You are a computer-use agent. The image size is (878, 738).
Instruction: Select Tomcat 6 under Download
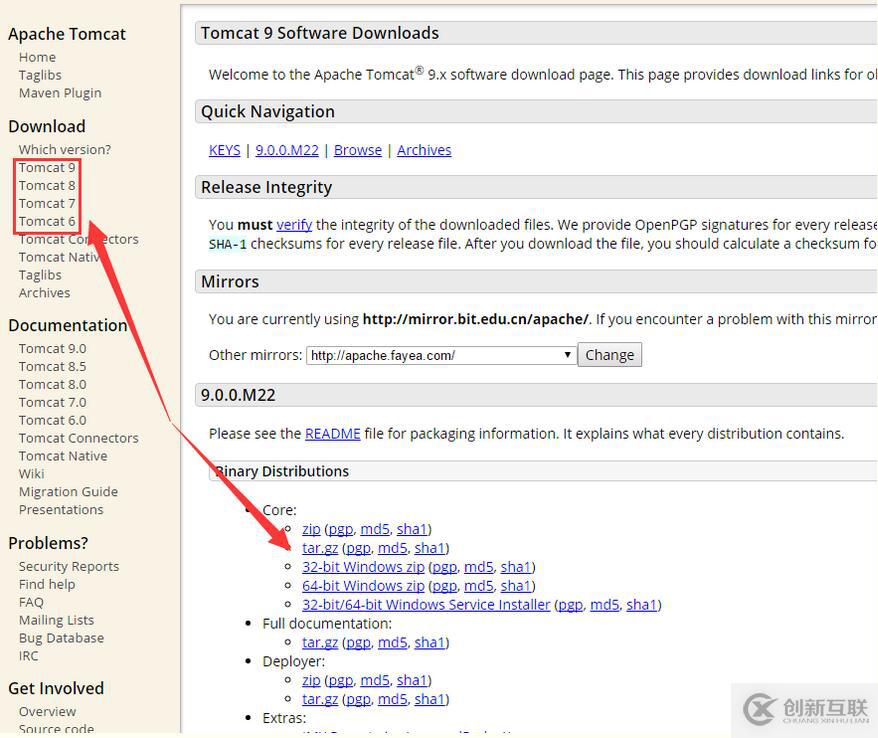coord(46,221)
